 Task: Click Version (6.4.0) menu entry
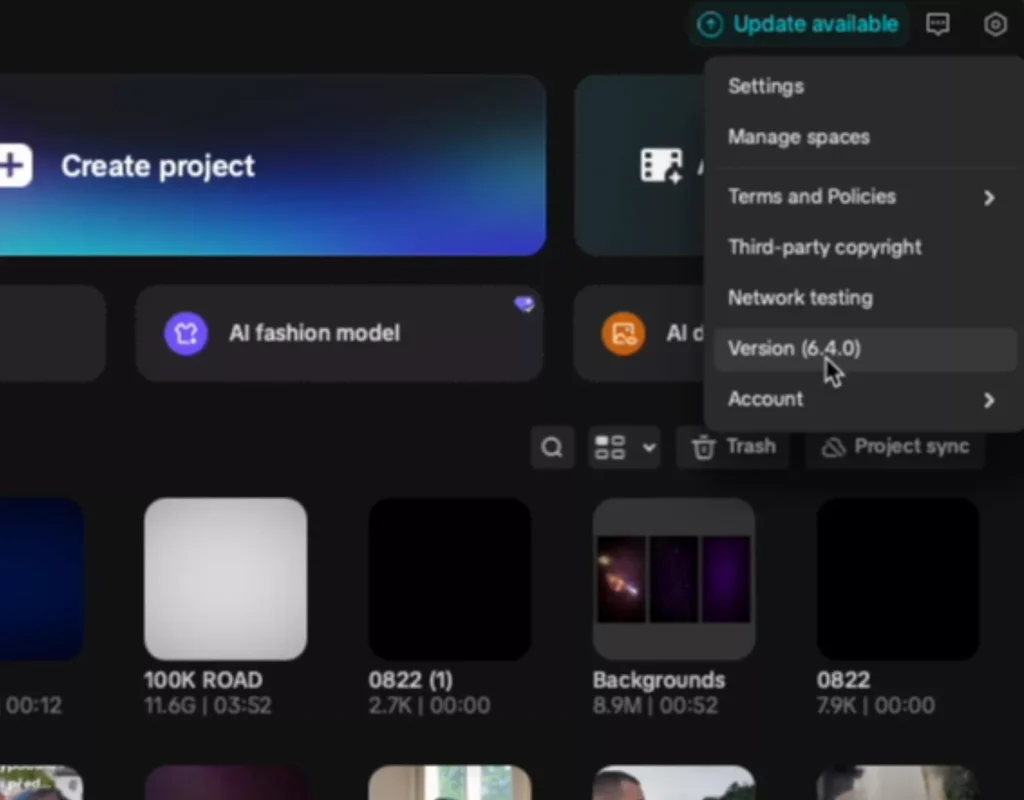tap(794, 349)
